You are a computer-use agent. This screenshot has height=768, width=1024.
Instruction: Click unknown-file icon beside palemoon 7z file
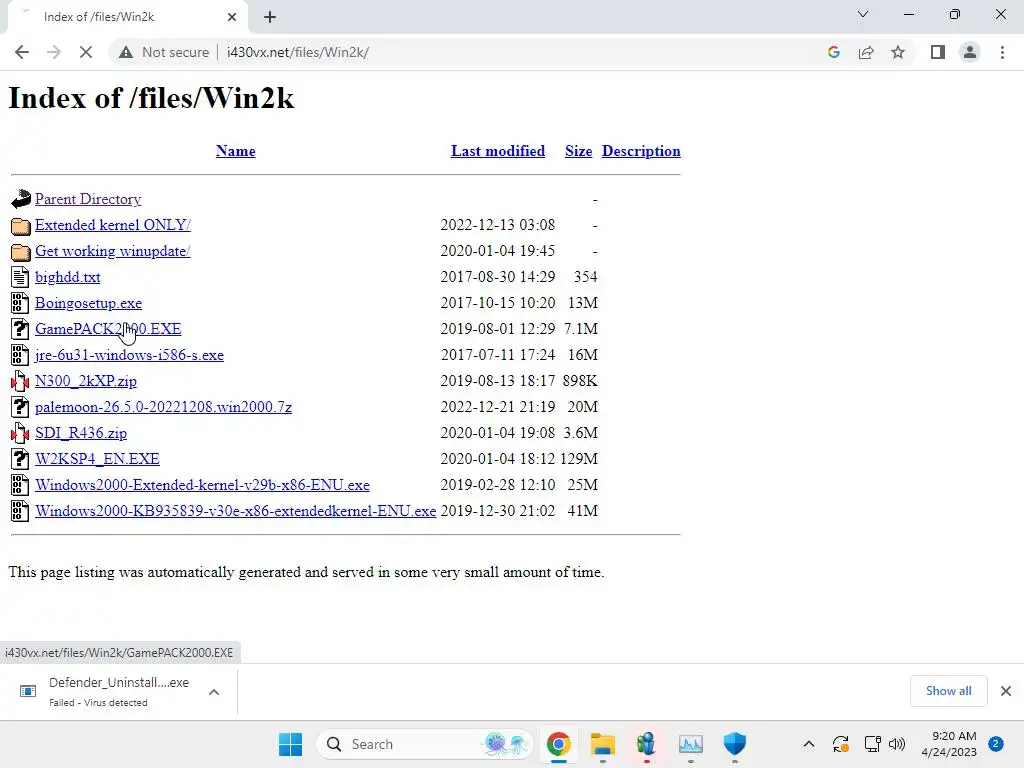[x=20, y=408]
